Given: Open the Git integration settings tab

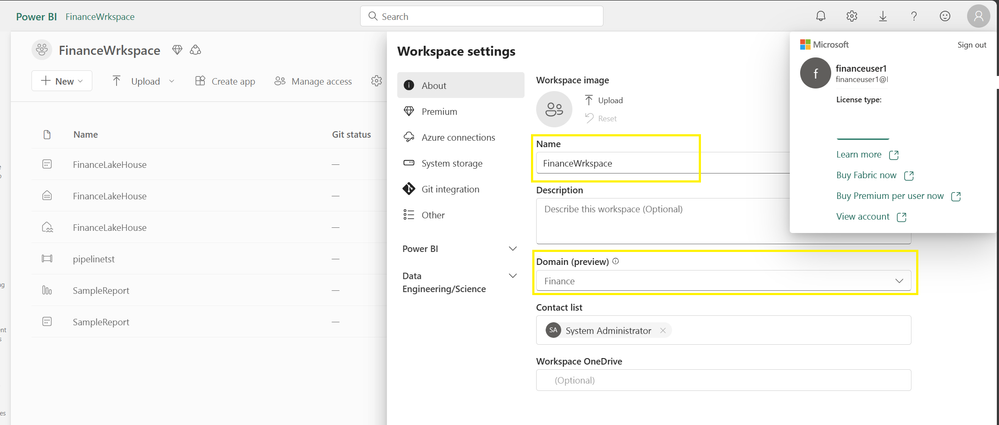Looking at the screenshot, I should click(450, 189).
